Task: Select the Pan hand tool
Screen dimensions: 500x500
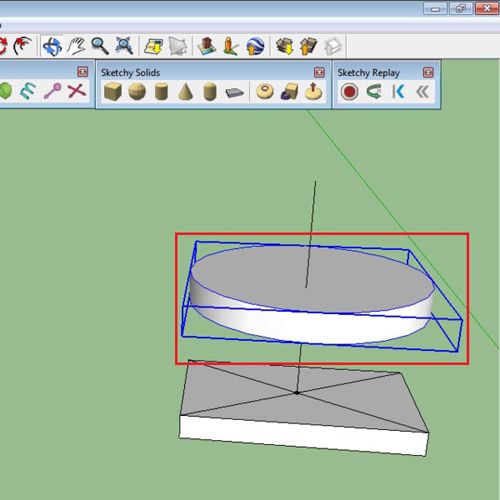Action: point(76,46)
